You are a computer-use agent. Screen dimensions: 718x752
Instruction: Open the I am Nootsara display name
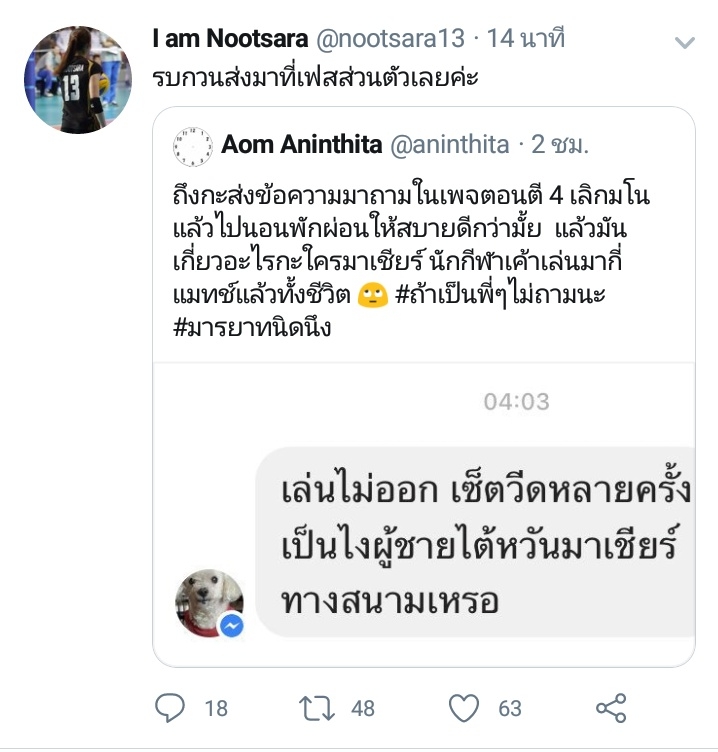click(x=230, y=38)
